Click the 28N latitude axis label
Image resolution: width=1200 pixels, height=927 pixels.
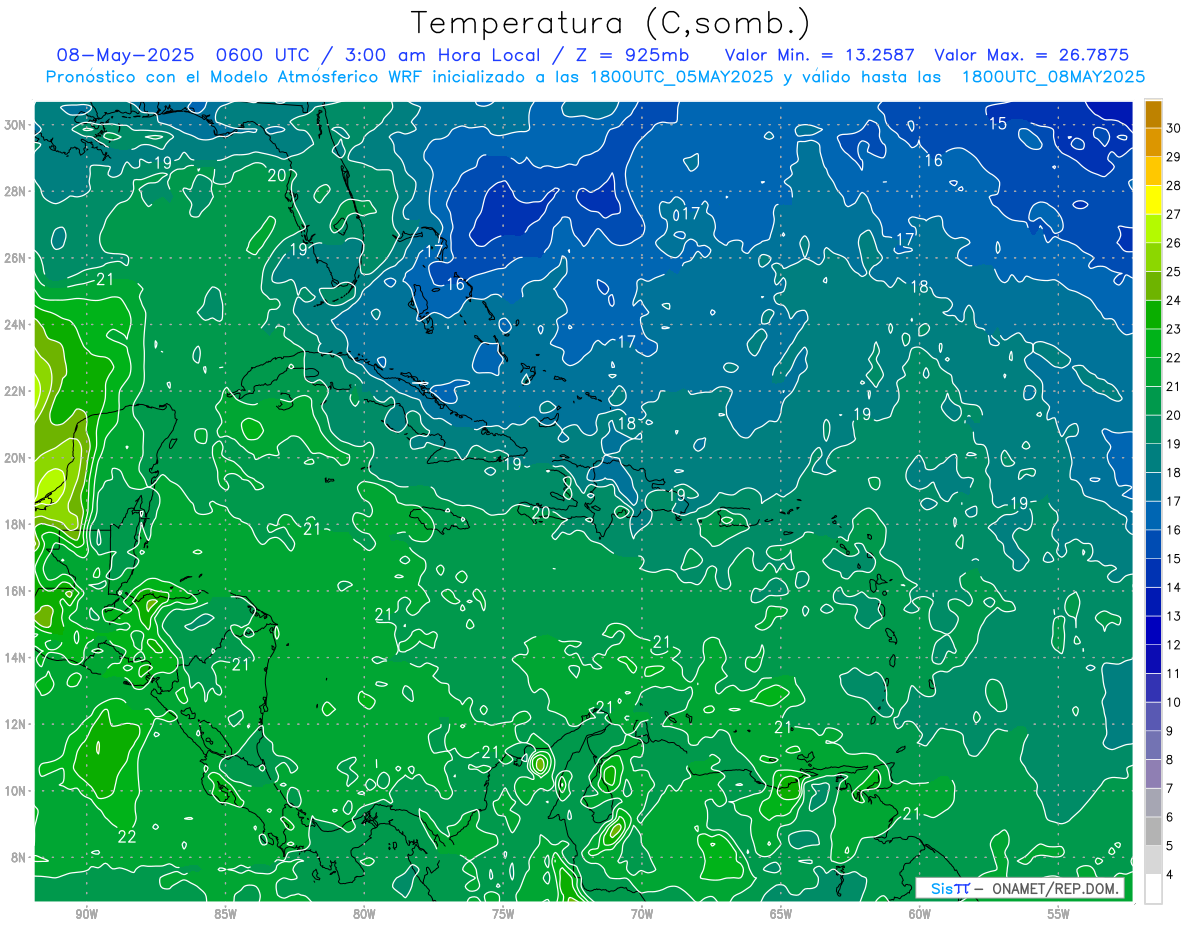click(16, 191)
